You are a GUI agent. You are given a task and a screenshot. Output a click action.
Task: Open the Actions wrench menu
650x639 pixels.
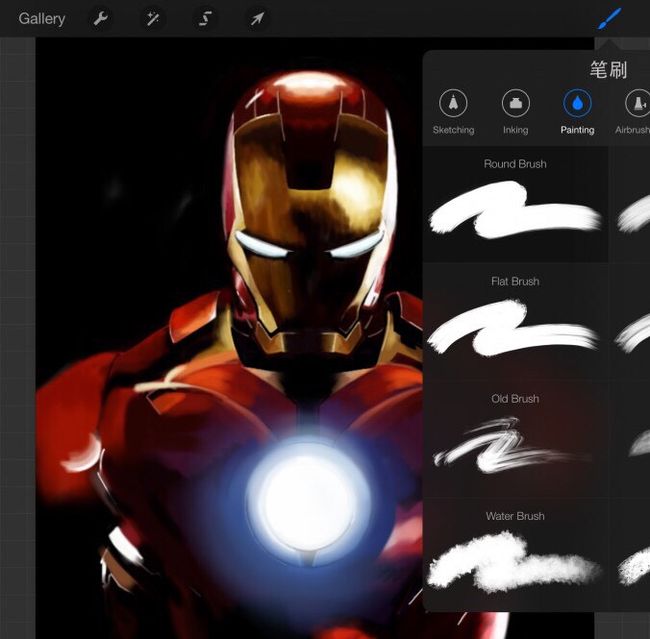coord(101,19)
